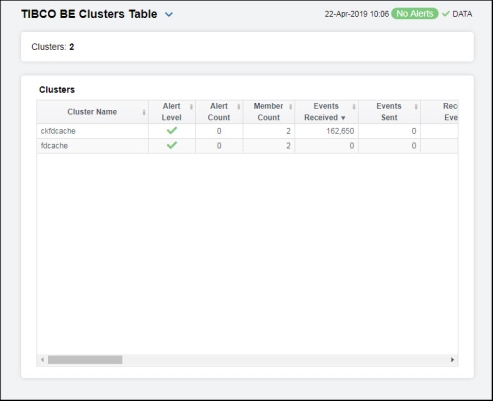Click the horizontal scrollbar right arrow

tap(452, 360)
